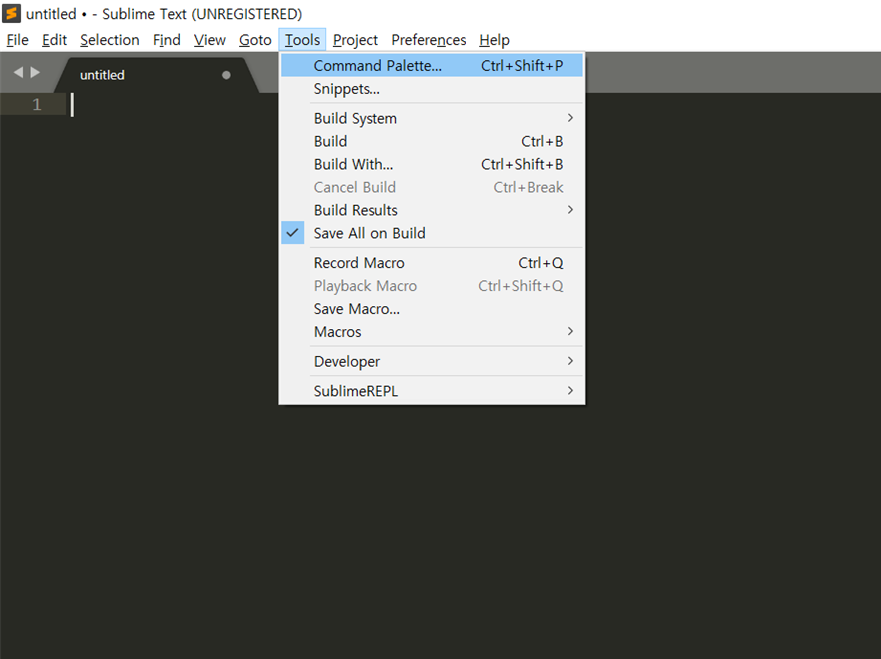
Task: Expand the Developer submenu
Action: pos(432,361)
